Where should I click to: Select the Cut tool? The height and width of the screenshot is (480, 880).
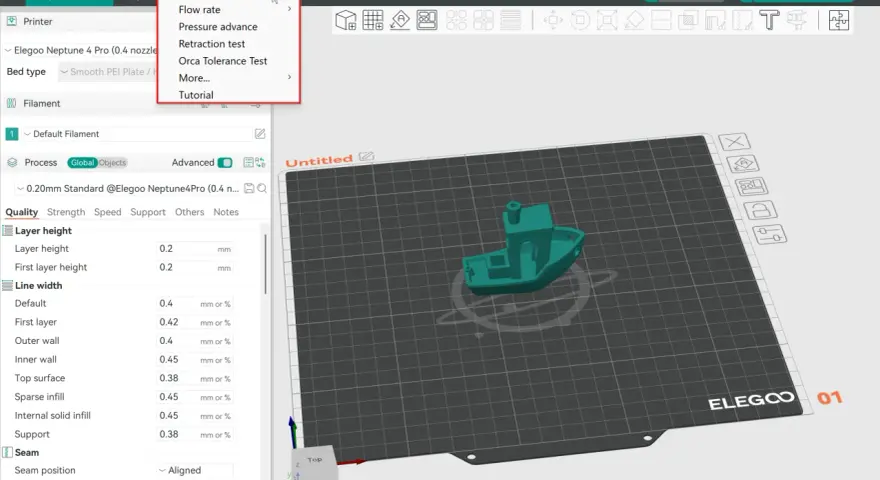pyautogui.click(x=661, y=21)
